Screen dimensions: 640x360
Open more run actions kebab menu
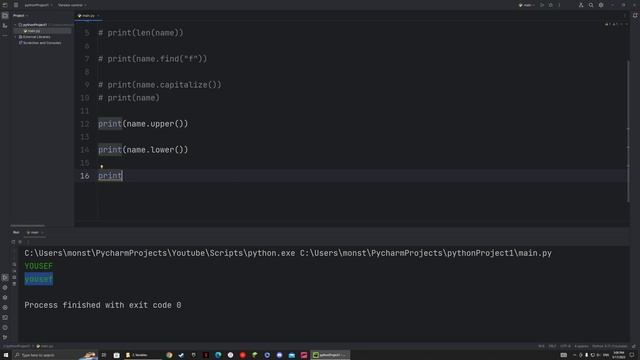[x=559, y=5]
